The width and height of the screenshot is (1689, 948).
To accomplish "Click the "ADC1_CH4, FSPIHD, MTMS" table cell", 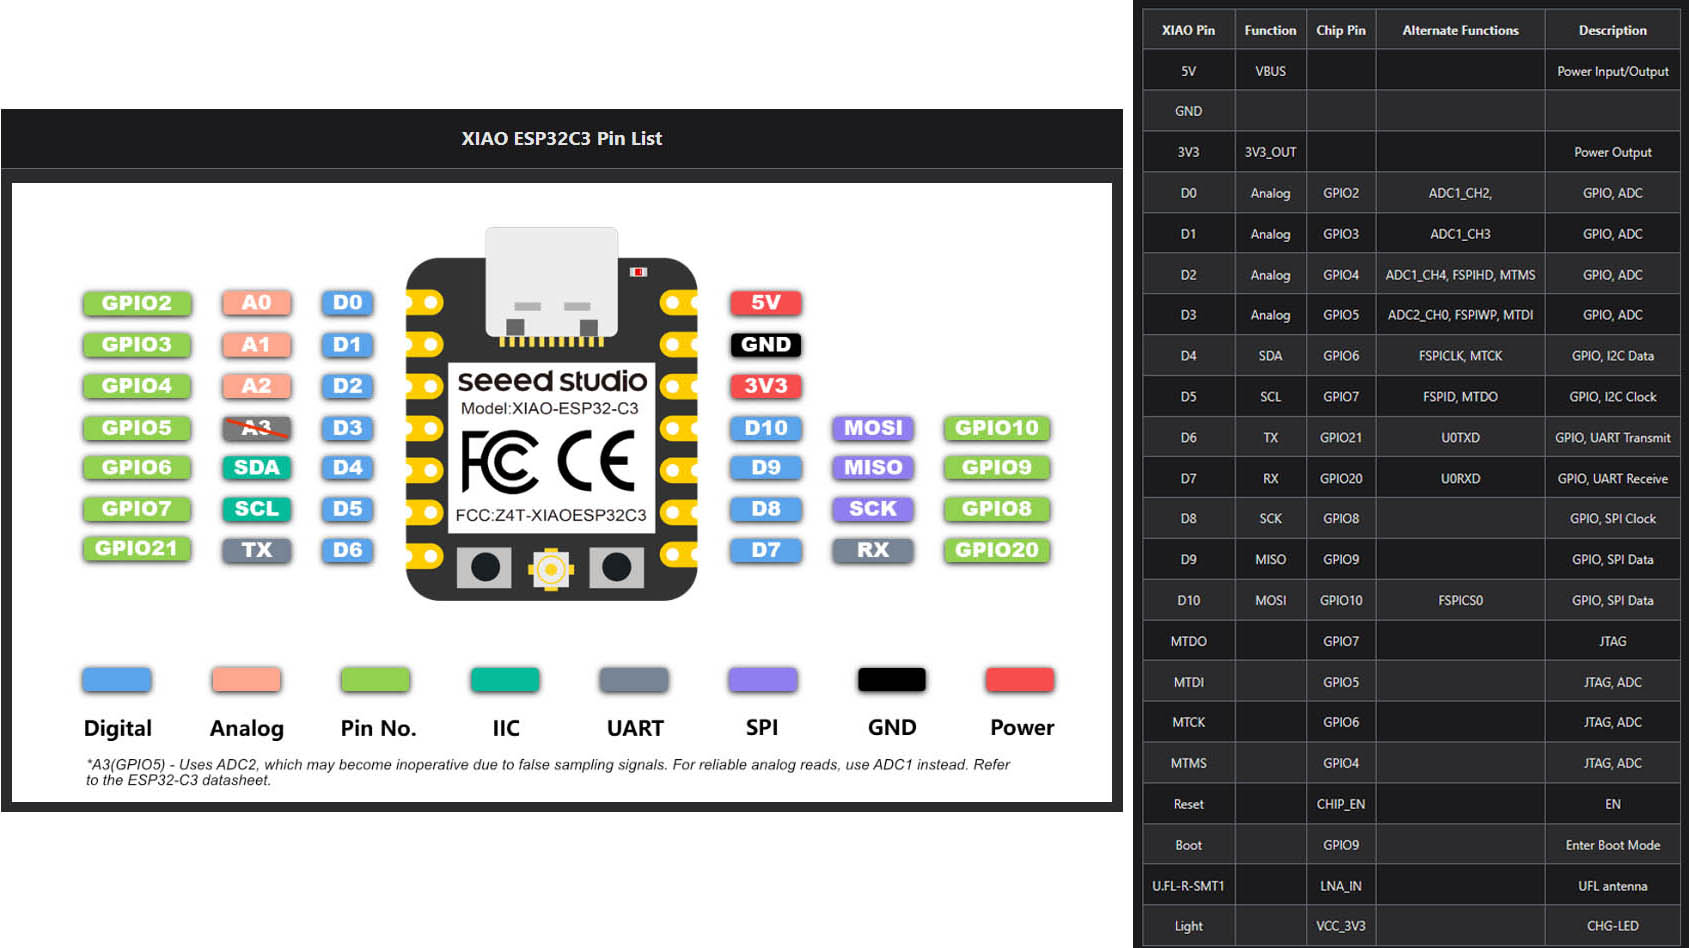I will pos(1460,275).
